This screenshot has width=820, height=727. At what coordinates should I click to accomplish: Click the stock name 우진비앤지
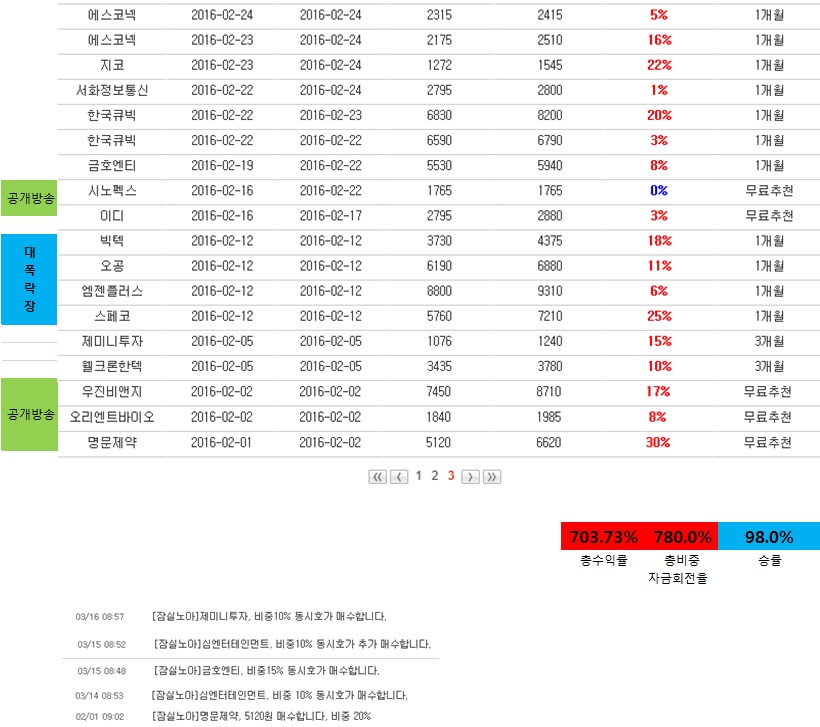click(112, 391)
